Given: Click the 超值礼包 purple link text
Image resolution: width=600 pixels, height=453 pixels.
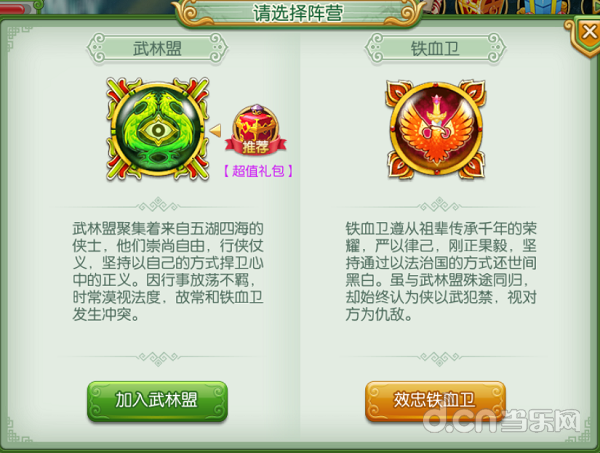Looking at the screenshot, I should tap(258, 171).
